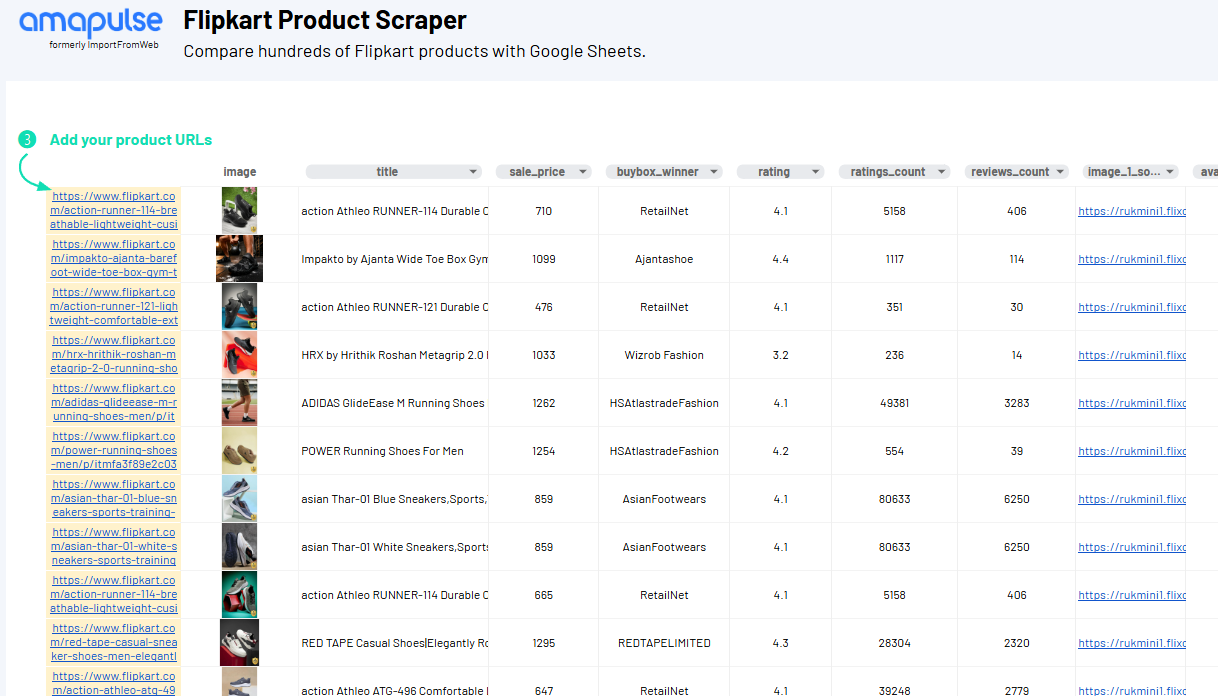This screenshot has height=696, width=1218.
Task: Open the rukmini1 image link in REDTAPELIMITED row
Action: [x=1132, y=643]
